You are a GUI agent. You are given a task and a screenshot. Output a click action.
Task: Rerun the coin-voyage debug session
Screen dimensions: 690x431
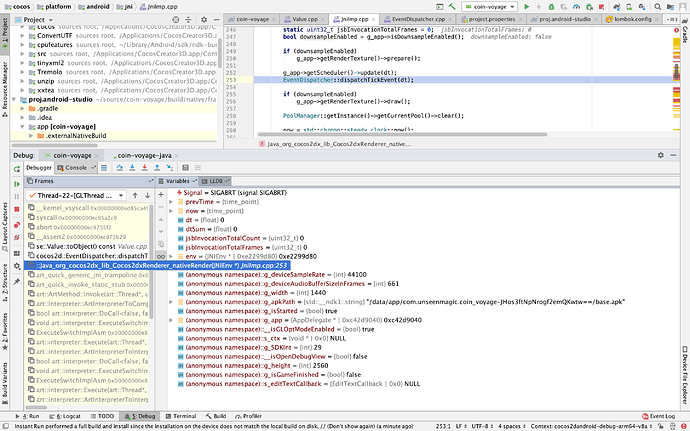pyautogui.click(x=17, y=168)
